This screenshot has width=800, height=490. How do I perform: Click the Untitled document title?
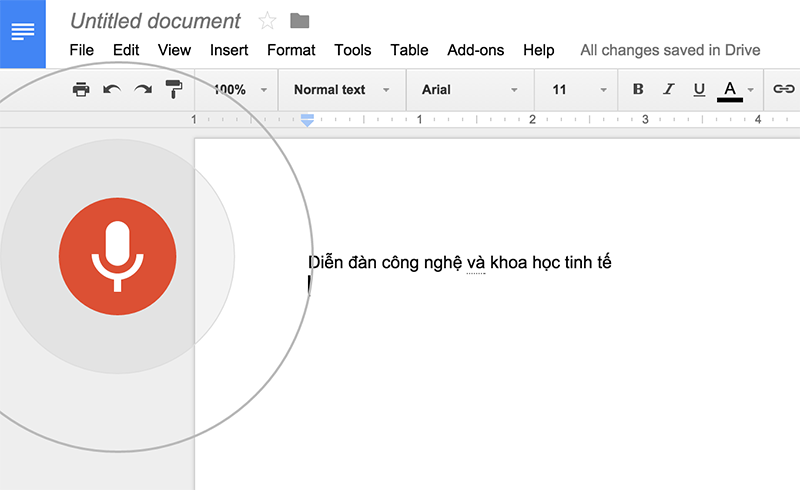click(155, 21)
